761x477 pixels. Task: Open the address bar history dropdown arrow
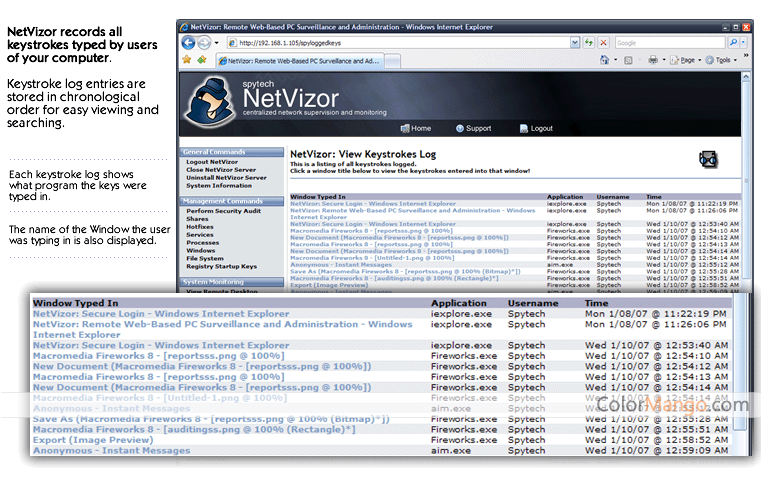pyautogui.click(x=575, y=43)
